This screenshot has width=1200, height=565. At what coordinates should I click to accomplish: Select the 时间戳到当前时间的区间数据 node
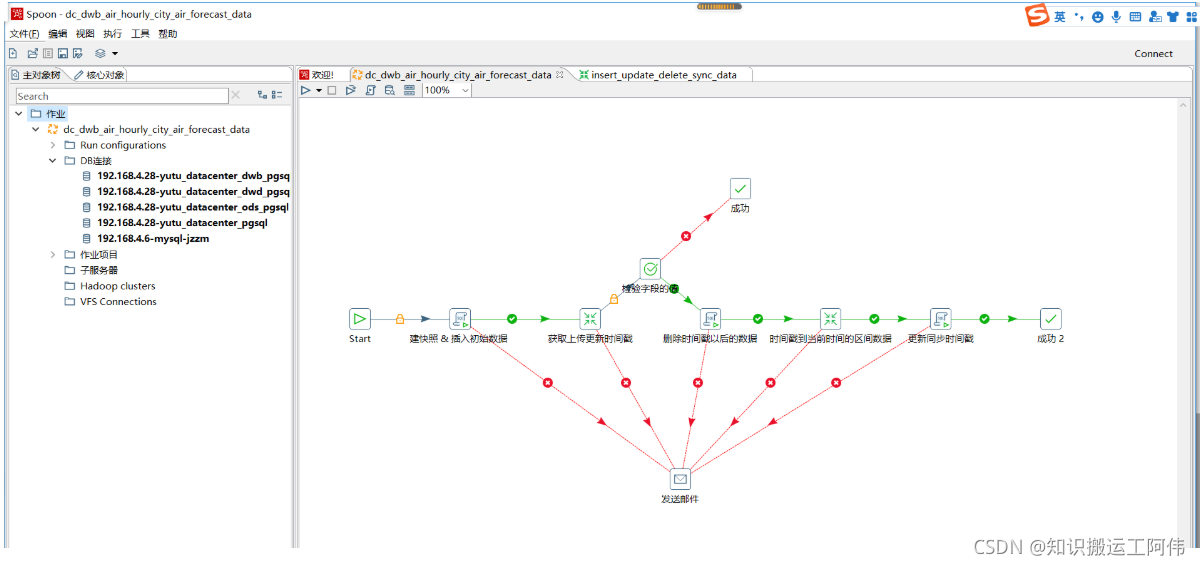pos(830,319)
